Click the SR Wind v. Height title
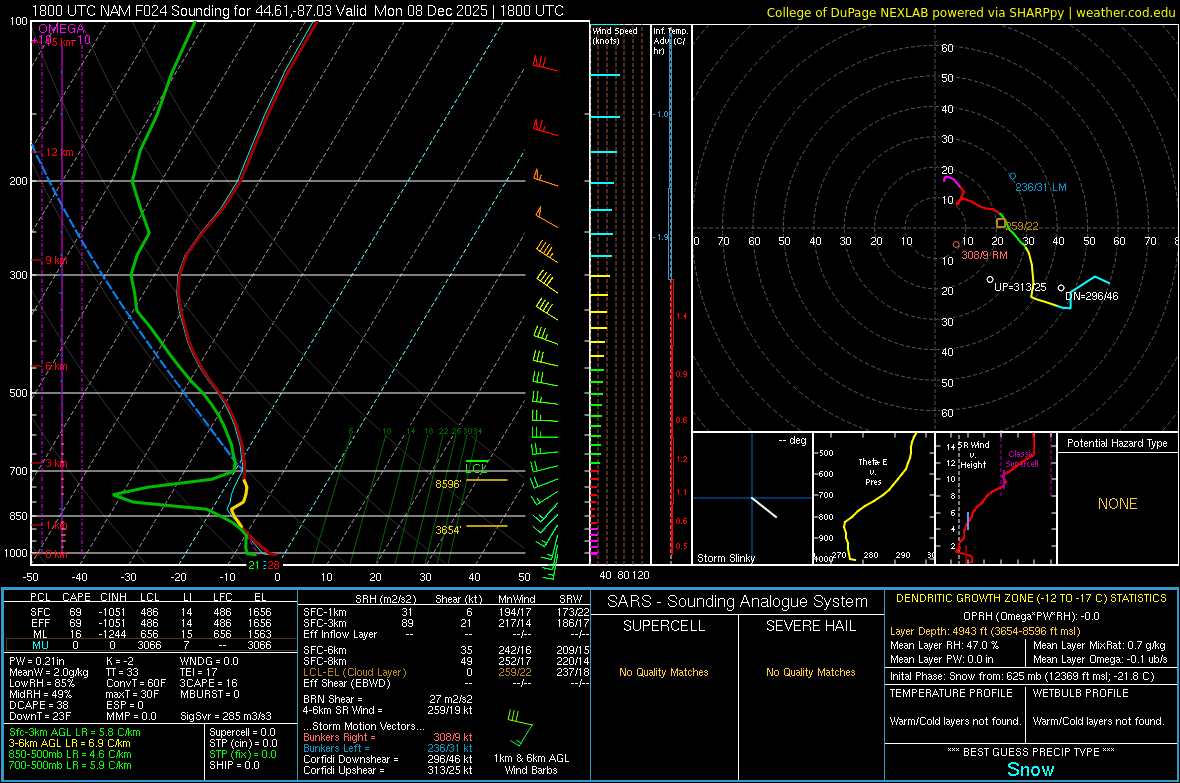1180x783 pixels. 974,455
